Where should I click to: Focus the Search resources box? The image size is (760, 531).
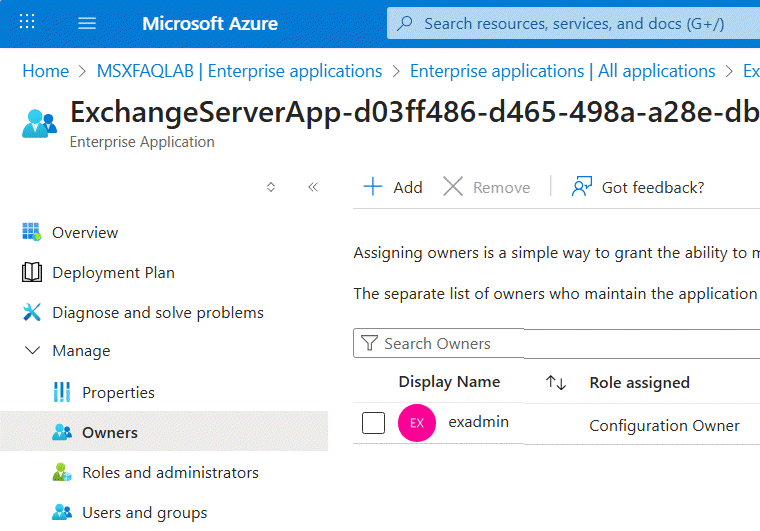click(573, 23)
